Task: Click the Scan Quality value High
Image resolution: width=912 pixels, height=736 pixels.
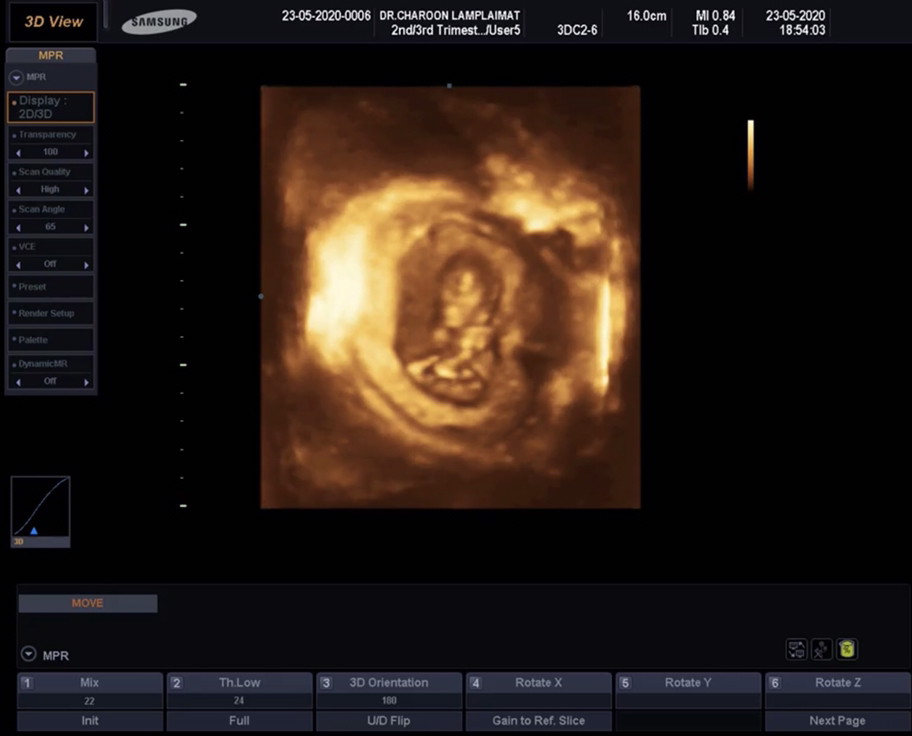Action: 50,189
